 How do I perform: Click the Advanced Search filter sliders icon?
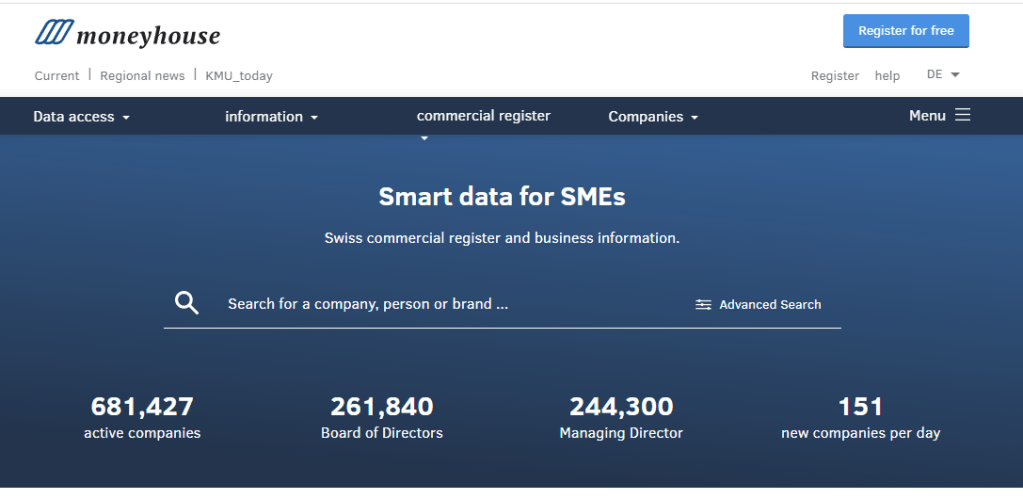[x=703, y=305]
